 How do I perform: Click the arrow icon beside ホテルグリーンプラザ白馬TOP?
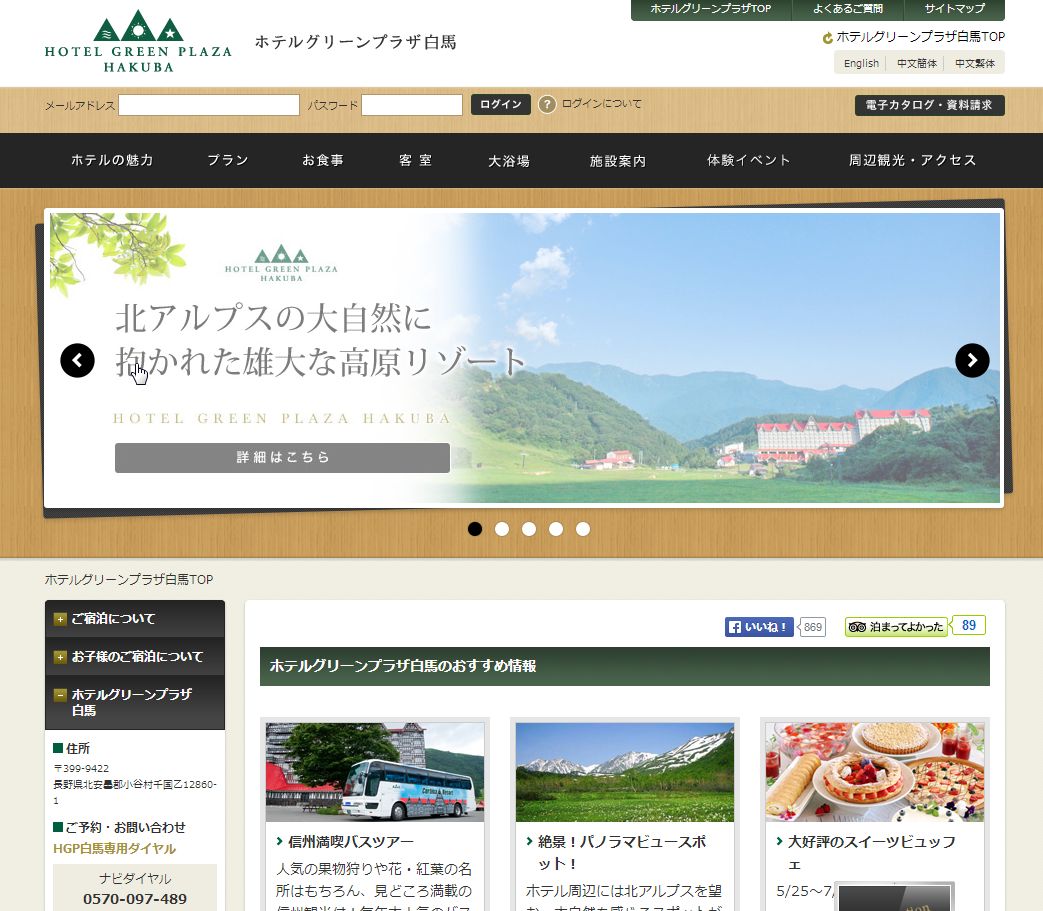click(827, 38)
